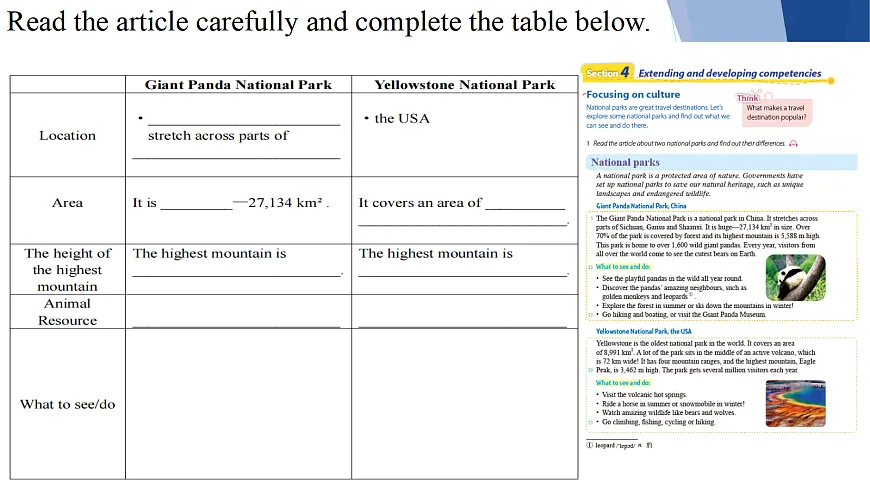Image resolution: width=870 pixels, height=489 pixels.
Task: Click the What to see/do row label
Action: click(67, 404)
